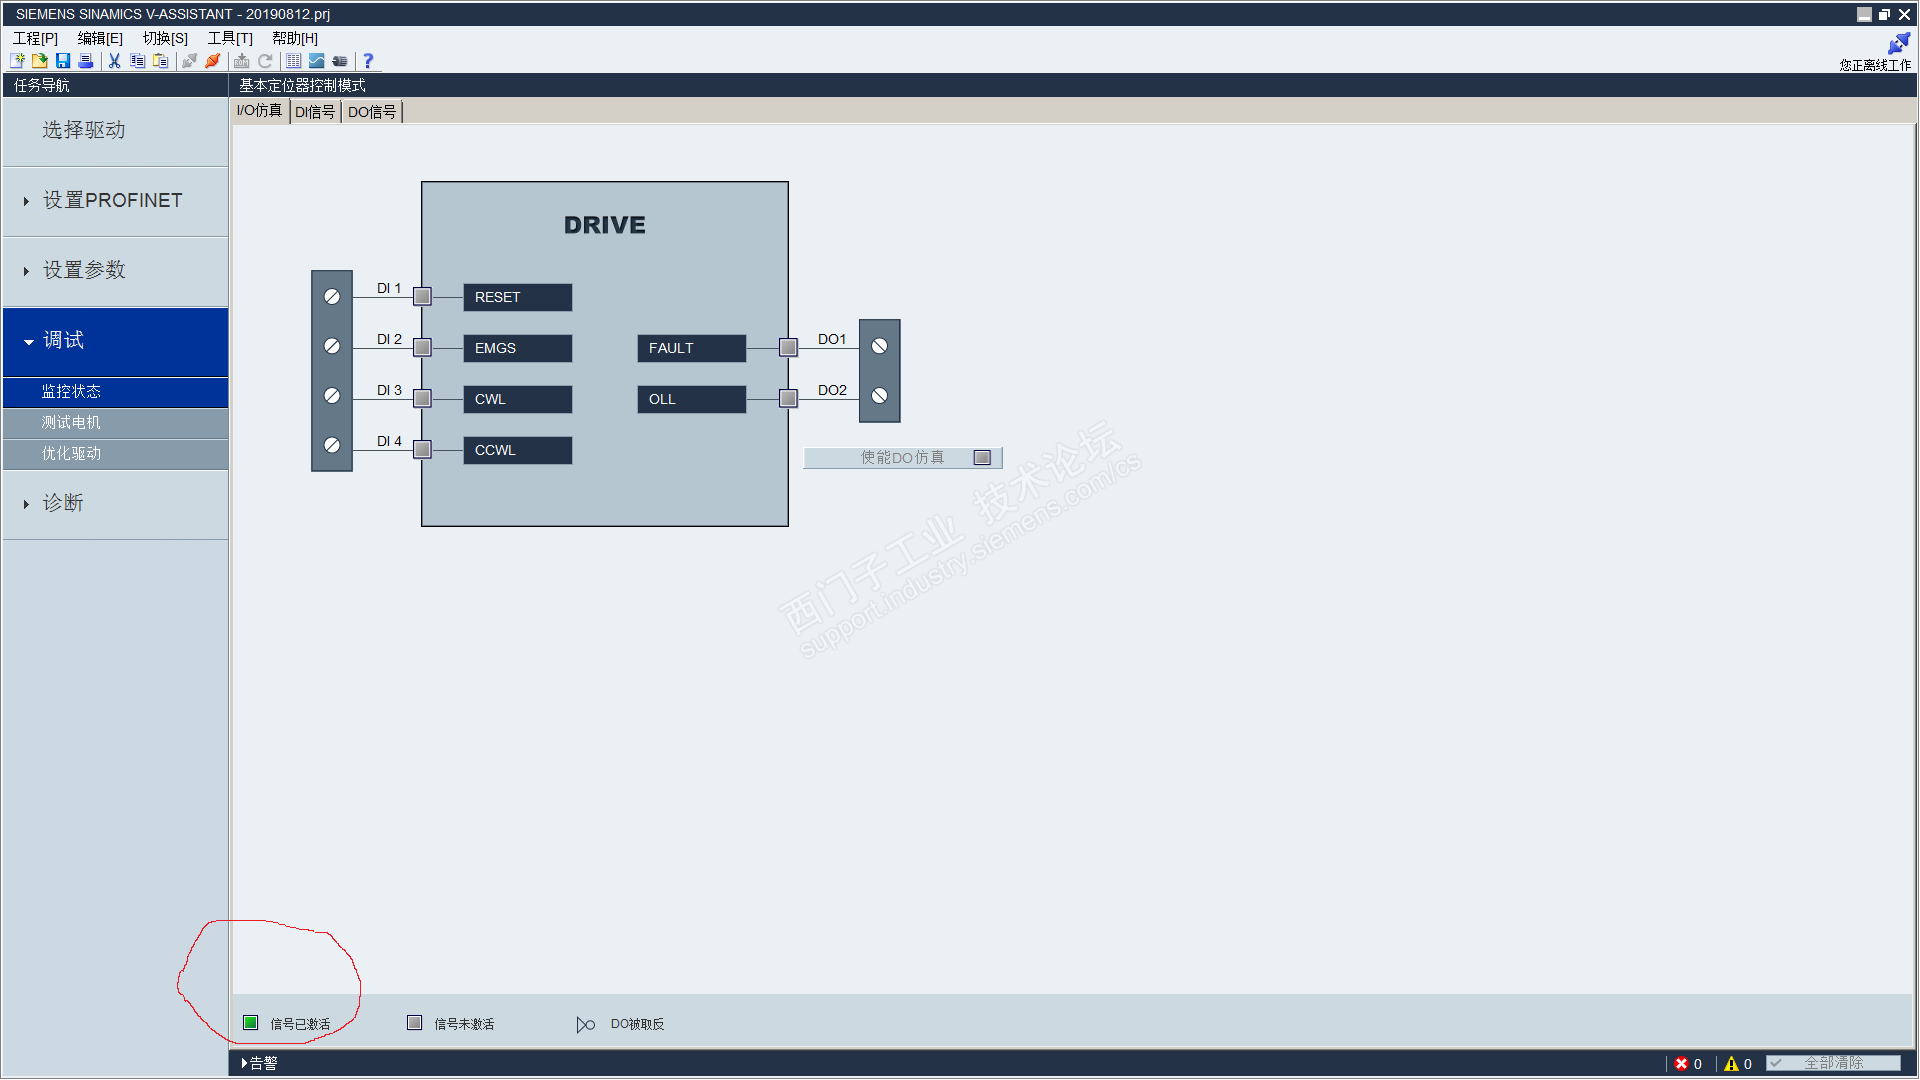Click the blue help question mark icon
This screenshot has height=1080, width=1920.
368,61
